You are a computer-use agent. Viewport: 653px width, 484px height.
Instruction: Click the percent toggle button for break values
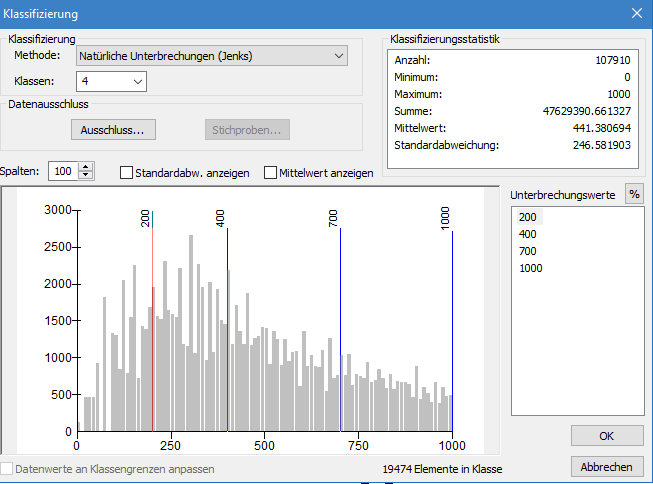pyautogui.click(x=634, y=194)
